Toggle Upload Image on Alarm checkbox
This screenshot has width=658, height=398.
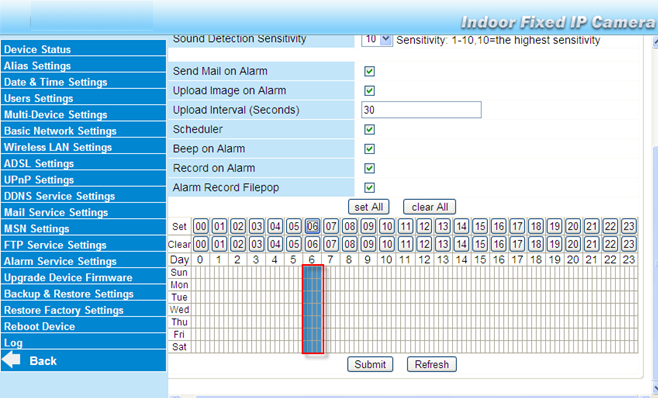pyautogui.click(x=369, y=91)
